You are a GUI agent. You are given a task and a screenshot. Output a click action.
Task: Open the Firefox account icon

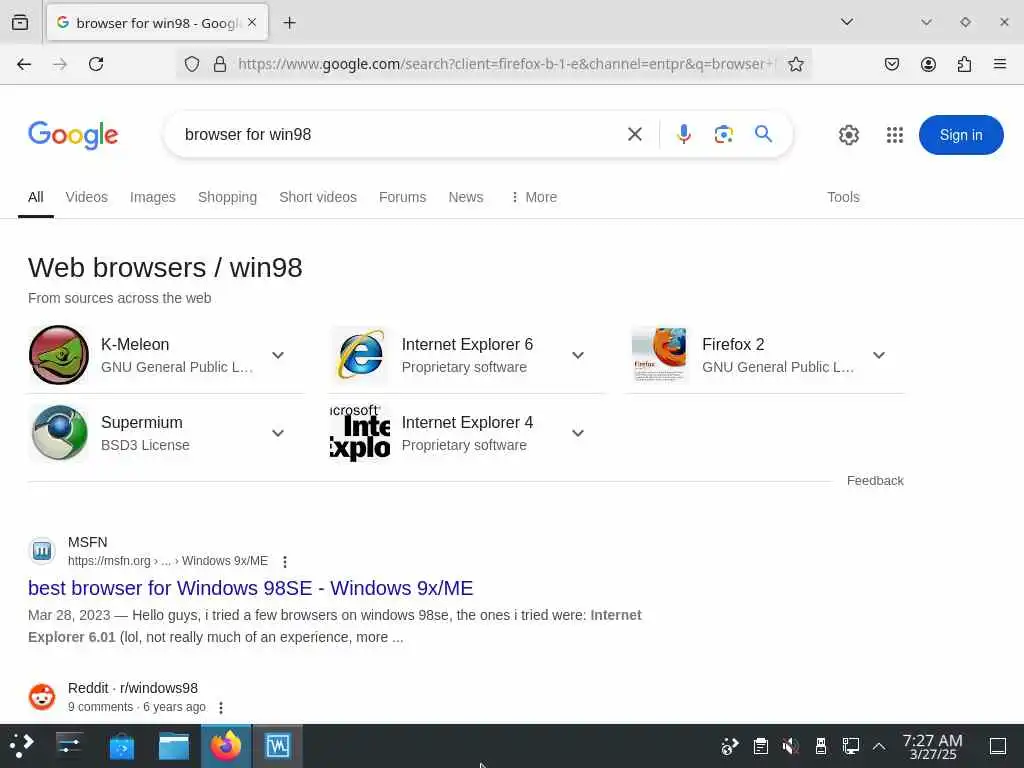[x=928, y=64]
